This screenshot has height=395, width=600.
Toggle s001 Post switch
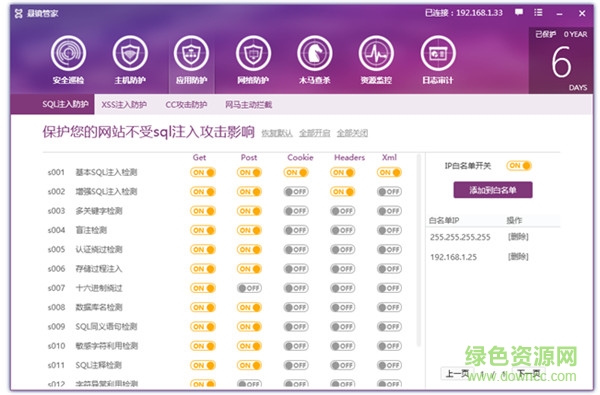pyautogui.click(x=249, y=173)
